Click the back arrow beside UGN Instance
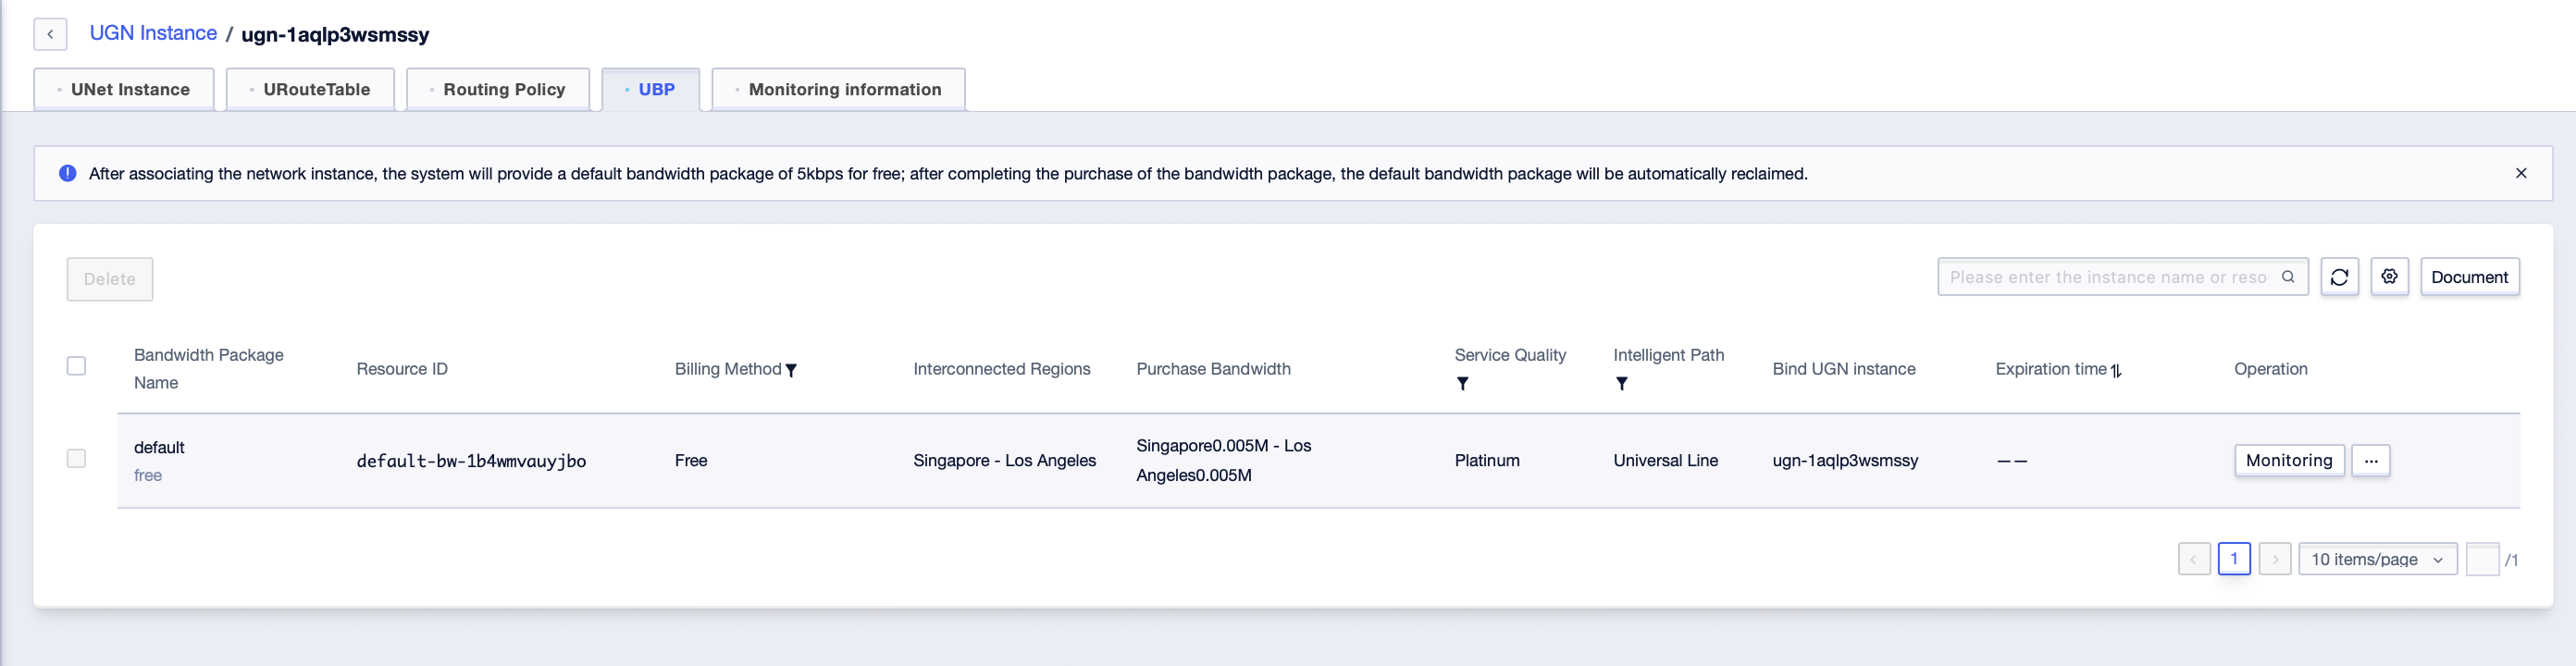The image size is (2576, 666). coord(50,34)
